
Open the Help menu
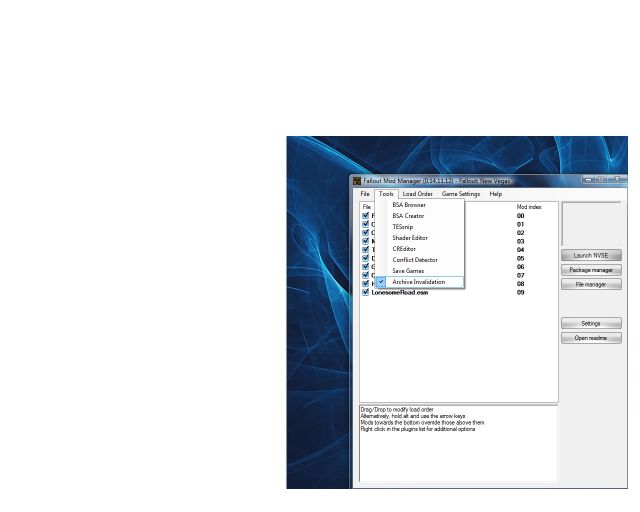[496, 194]
